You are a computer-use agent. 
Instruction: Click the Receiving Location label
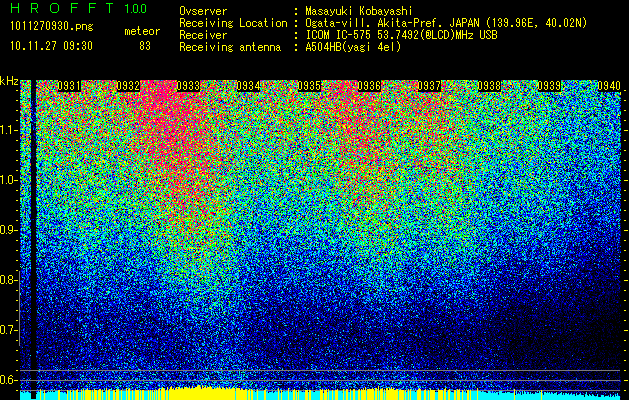point(233,23)
